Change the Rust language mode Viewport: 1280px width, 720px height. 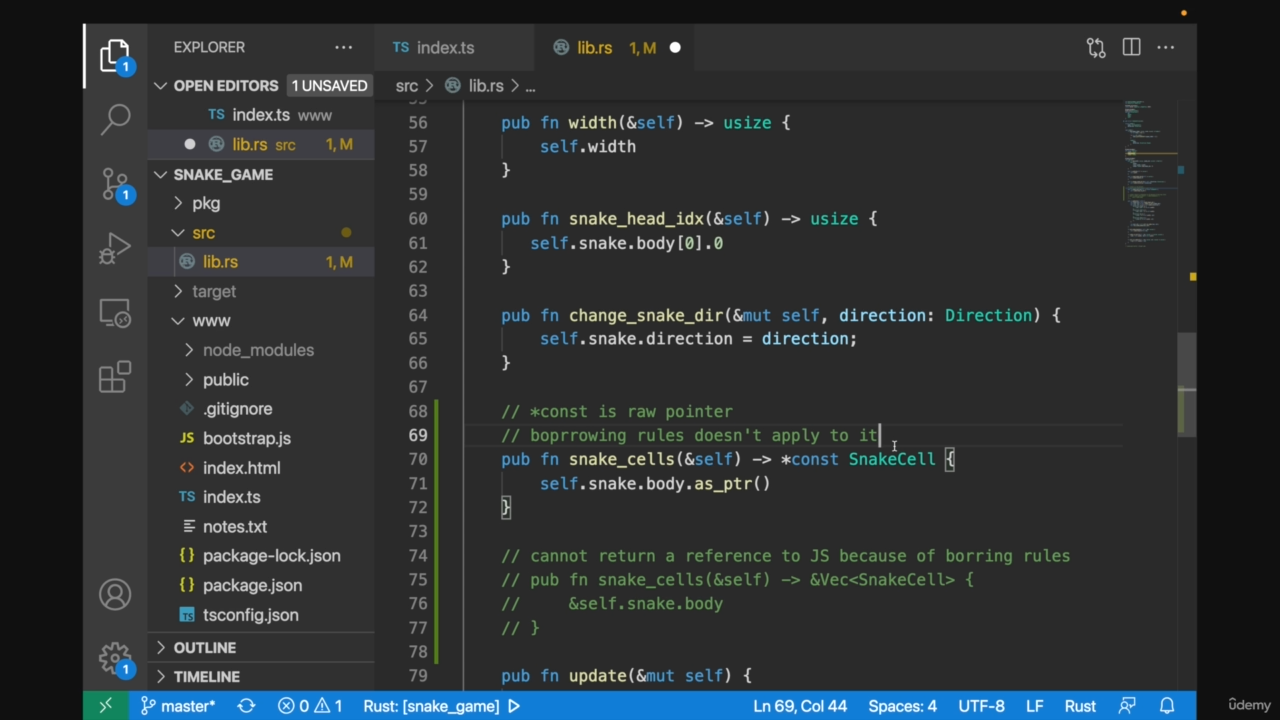click(1079, 706)
